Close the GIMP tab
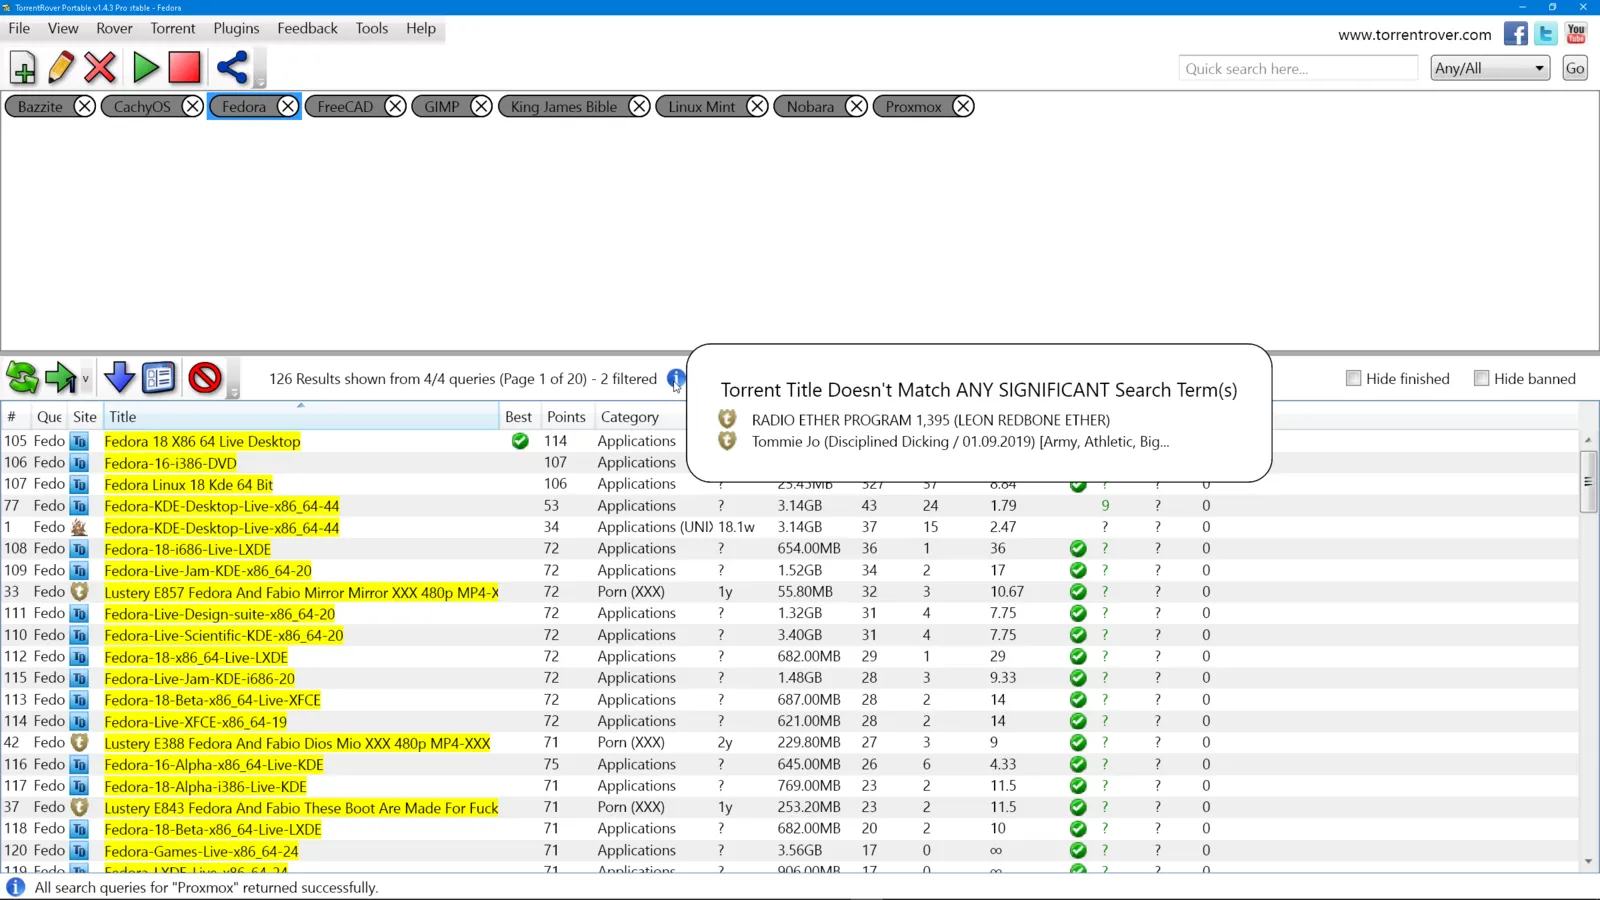 coord(481,106)
